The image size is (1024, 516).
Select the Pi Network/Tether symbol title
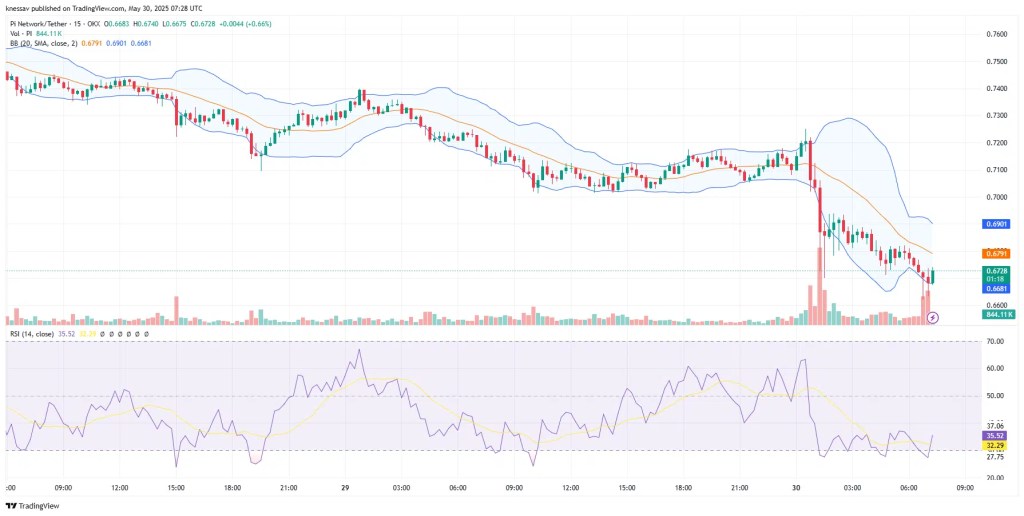click(60, 24)
